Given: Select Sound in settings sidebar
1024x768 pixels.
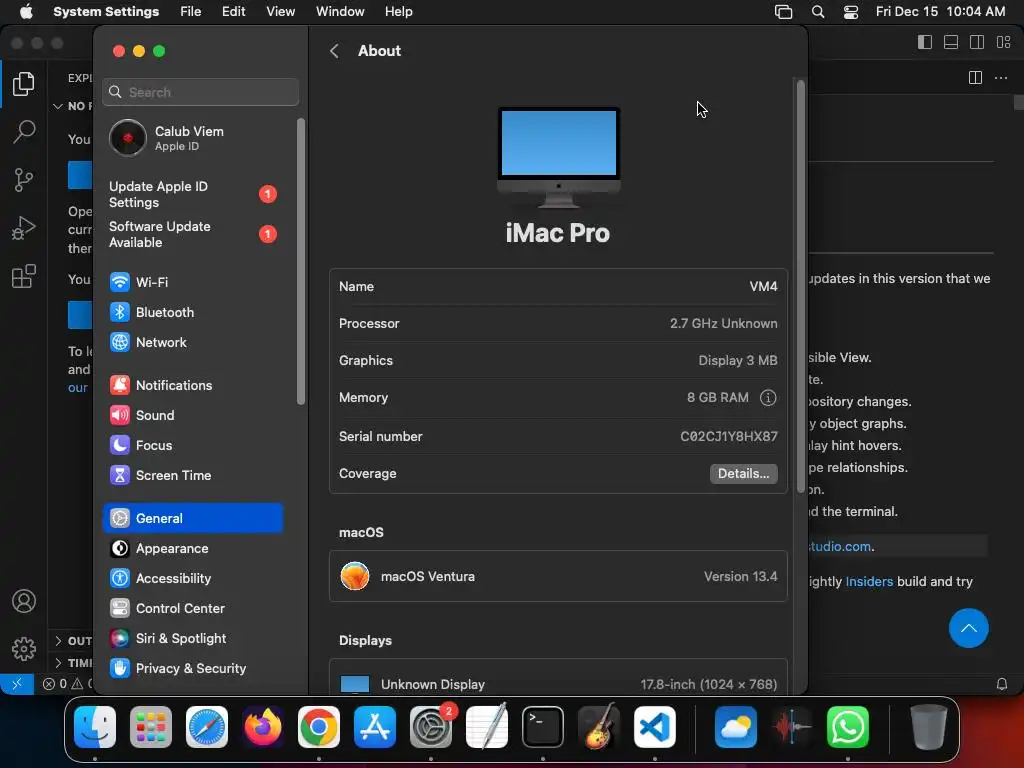Looking at the screenshot, I should (193, 415).
